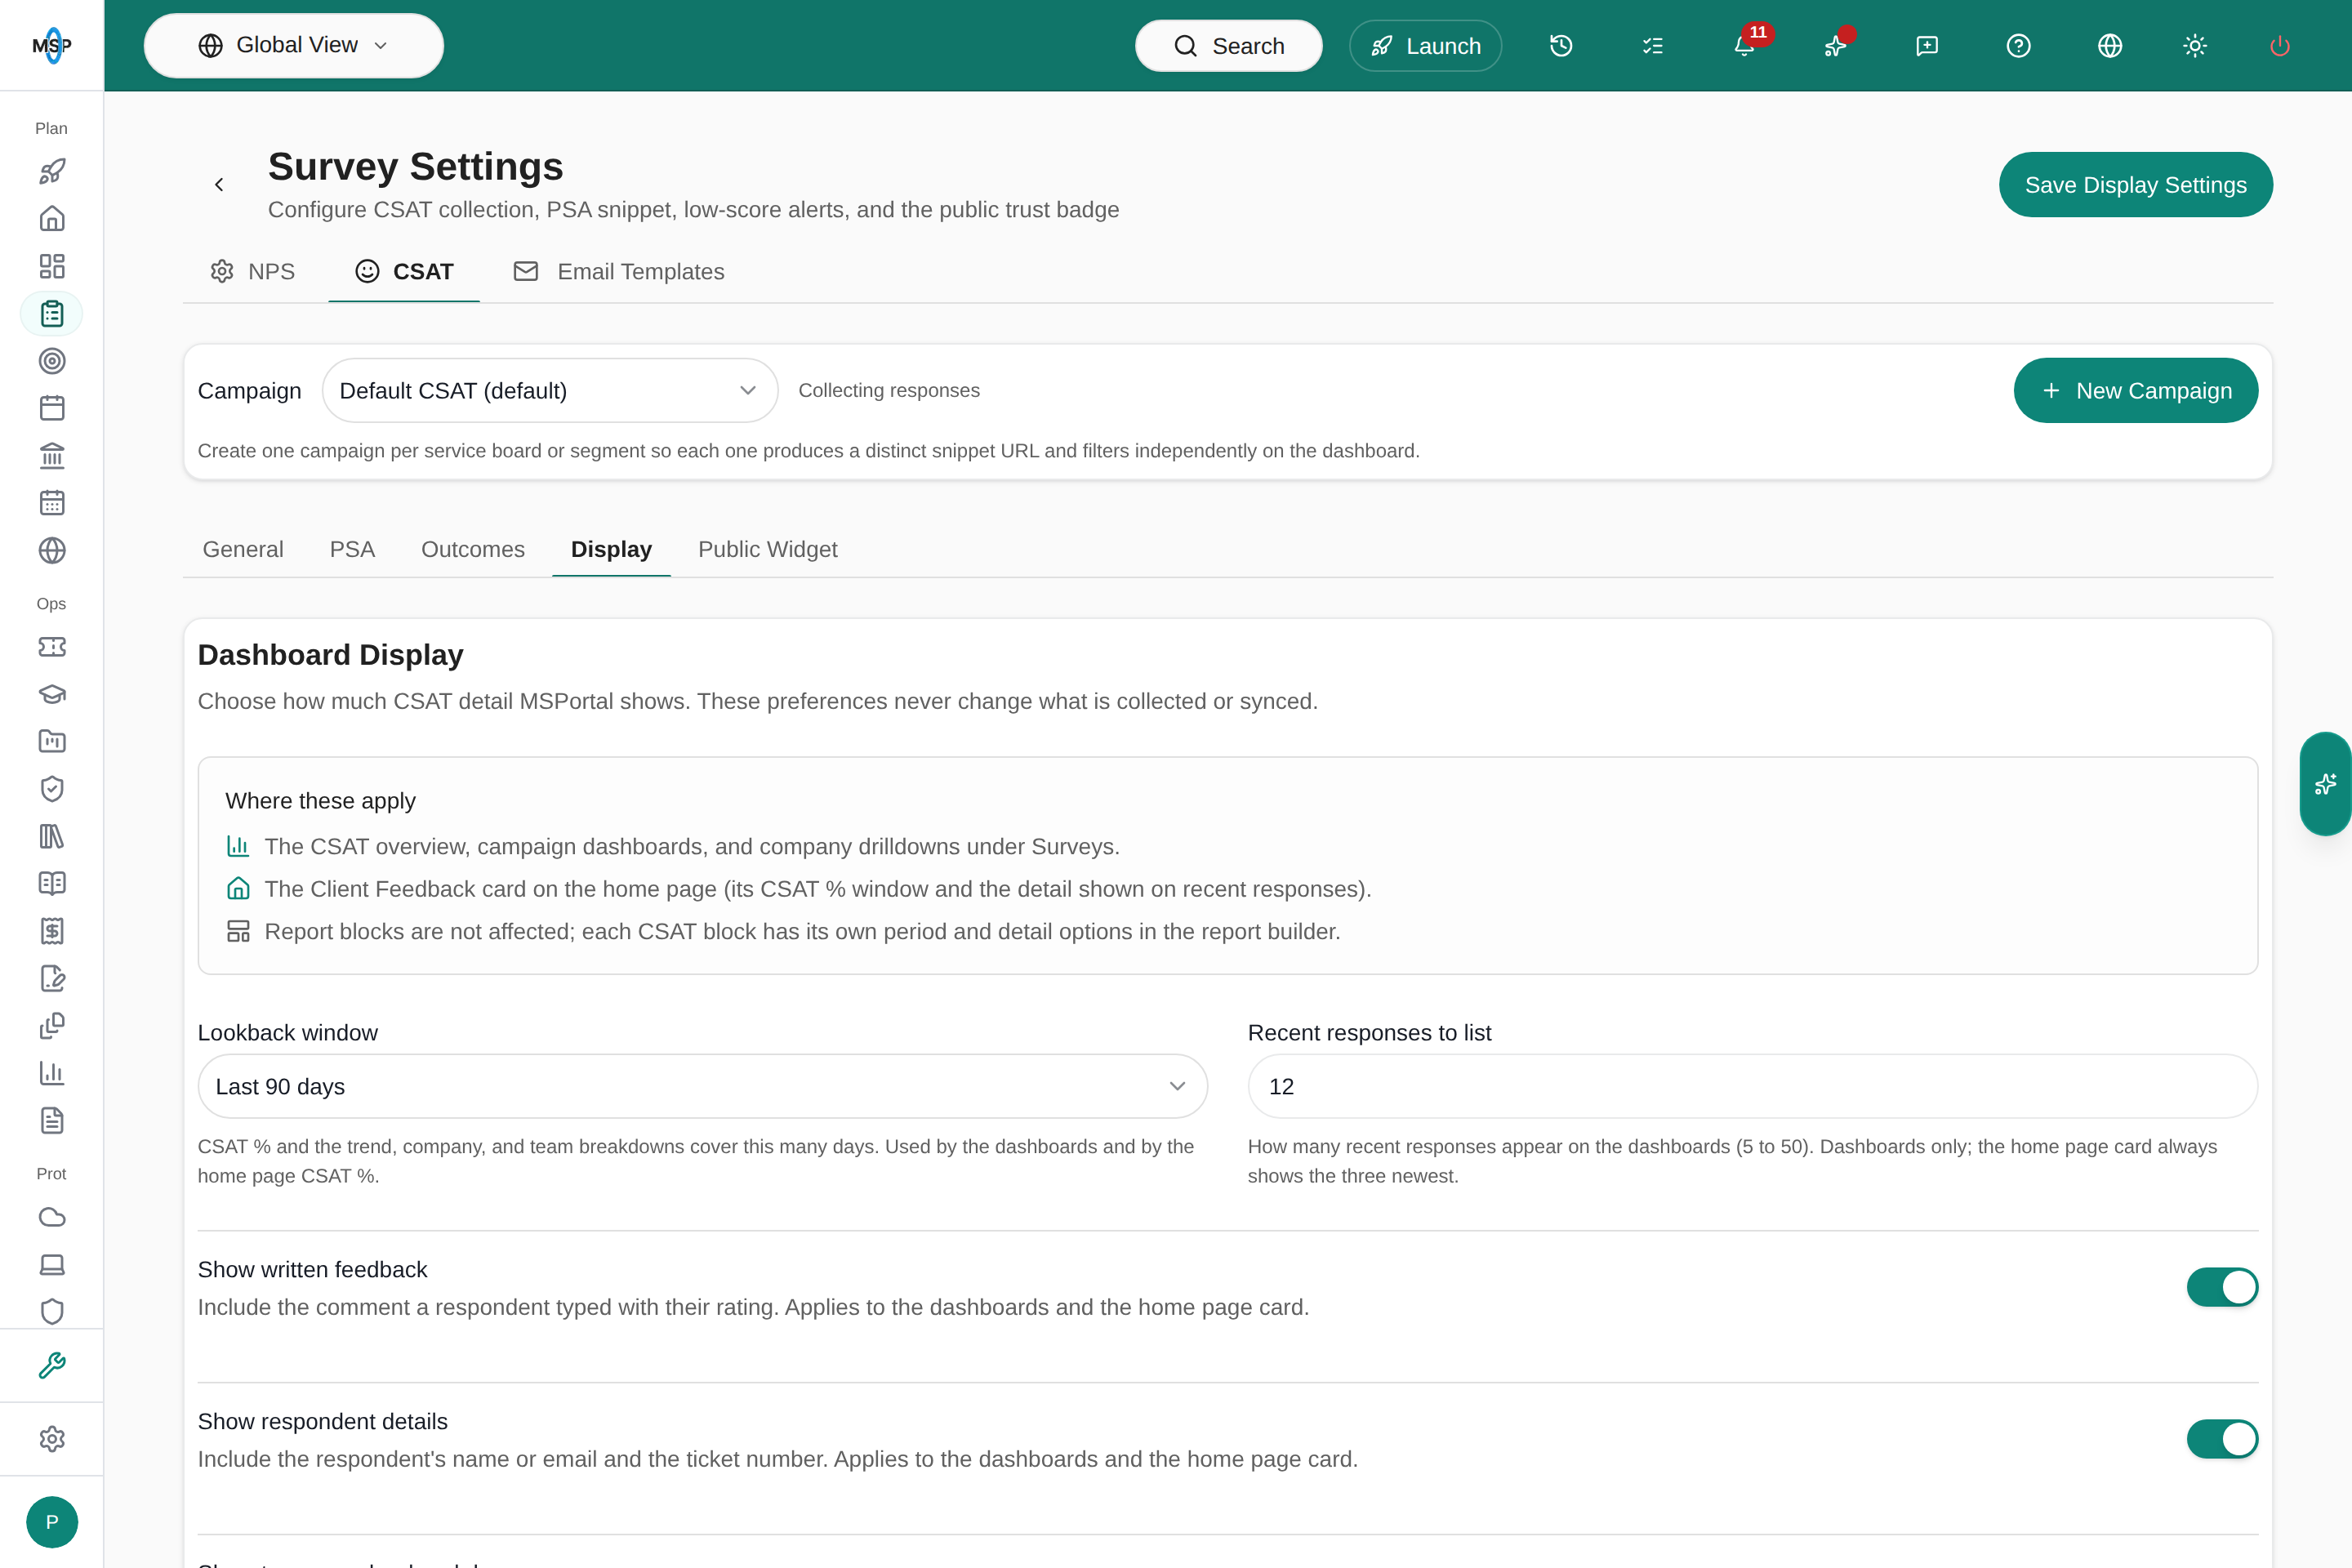Click the globe language icon in header
This screenshot has height=1568, width=2352.
click(x=2110, y=46)
